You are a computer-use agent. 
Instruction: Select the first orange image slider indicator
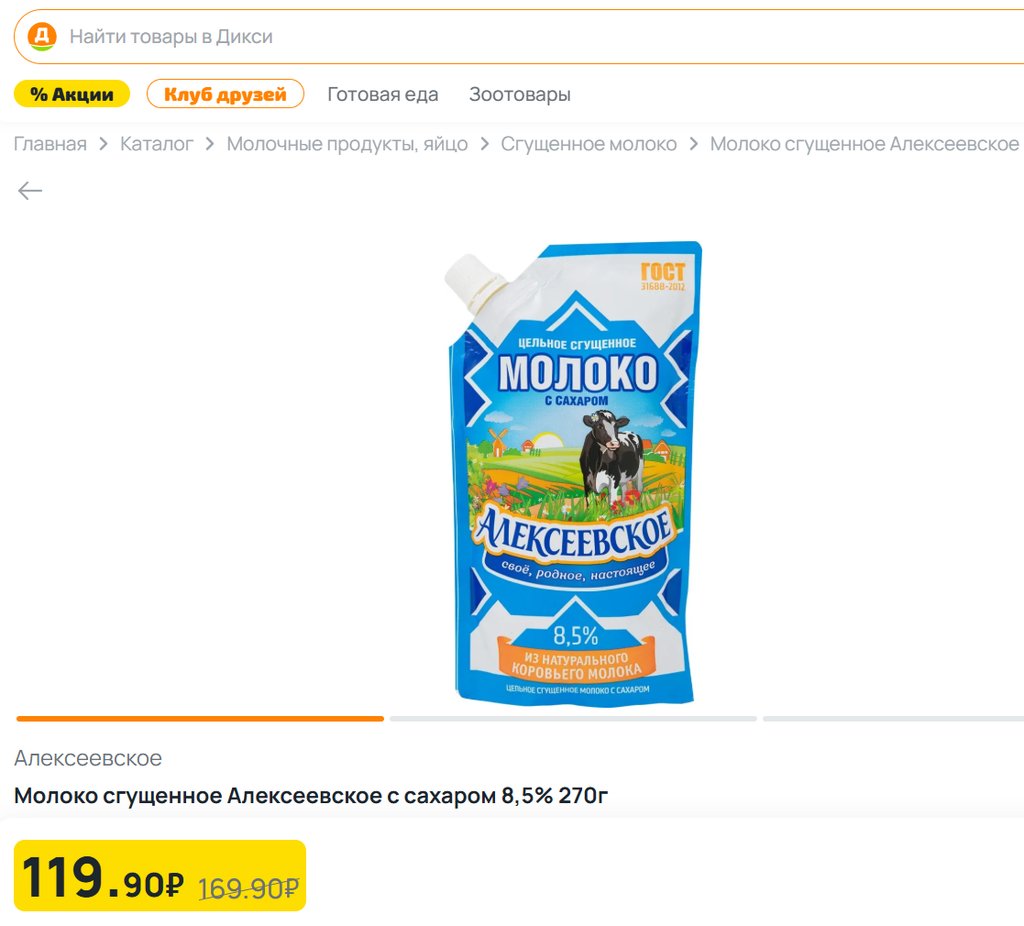[200, 718]
